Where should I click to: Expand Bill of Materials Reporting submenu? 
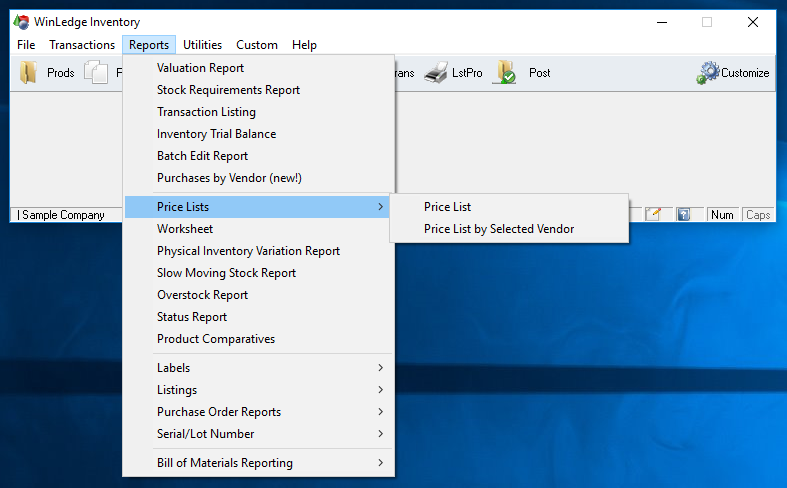pyautogui.click(x=258, y=463)
